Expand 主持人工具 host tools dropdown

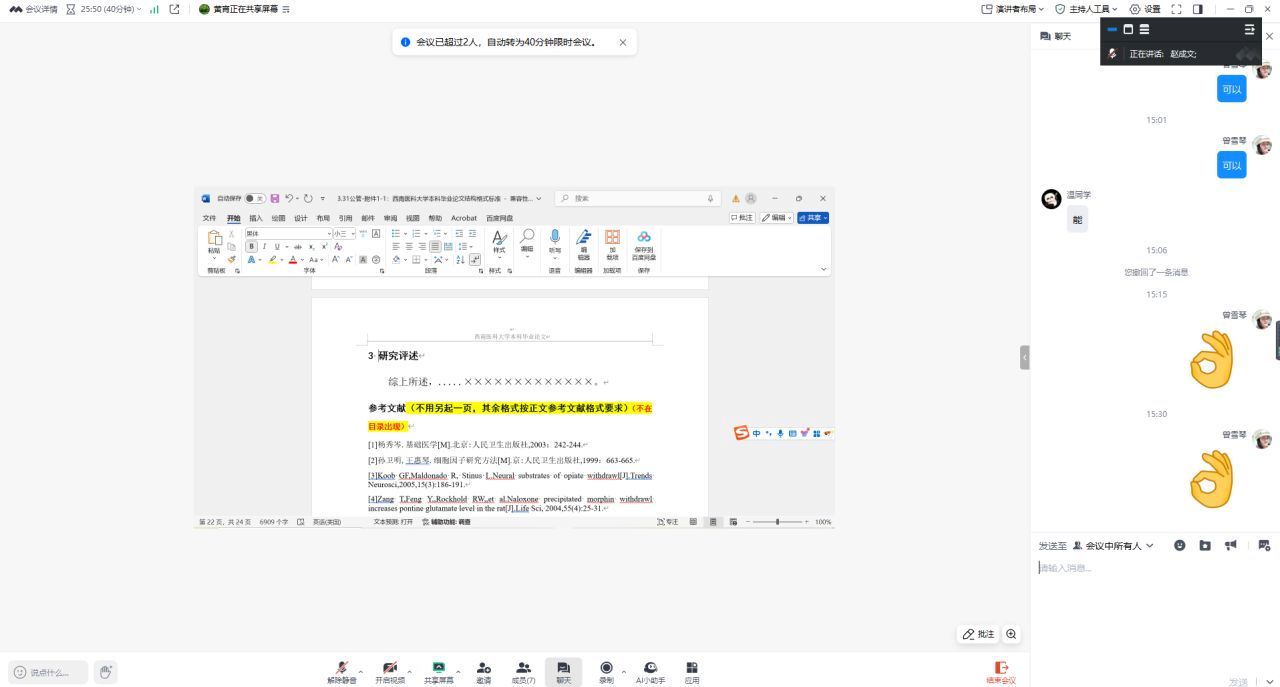click(1087, 9)
